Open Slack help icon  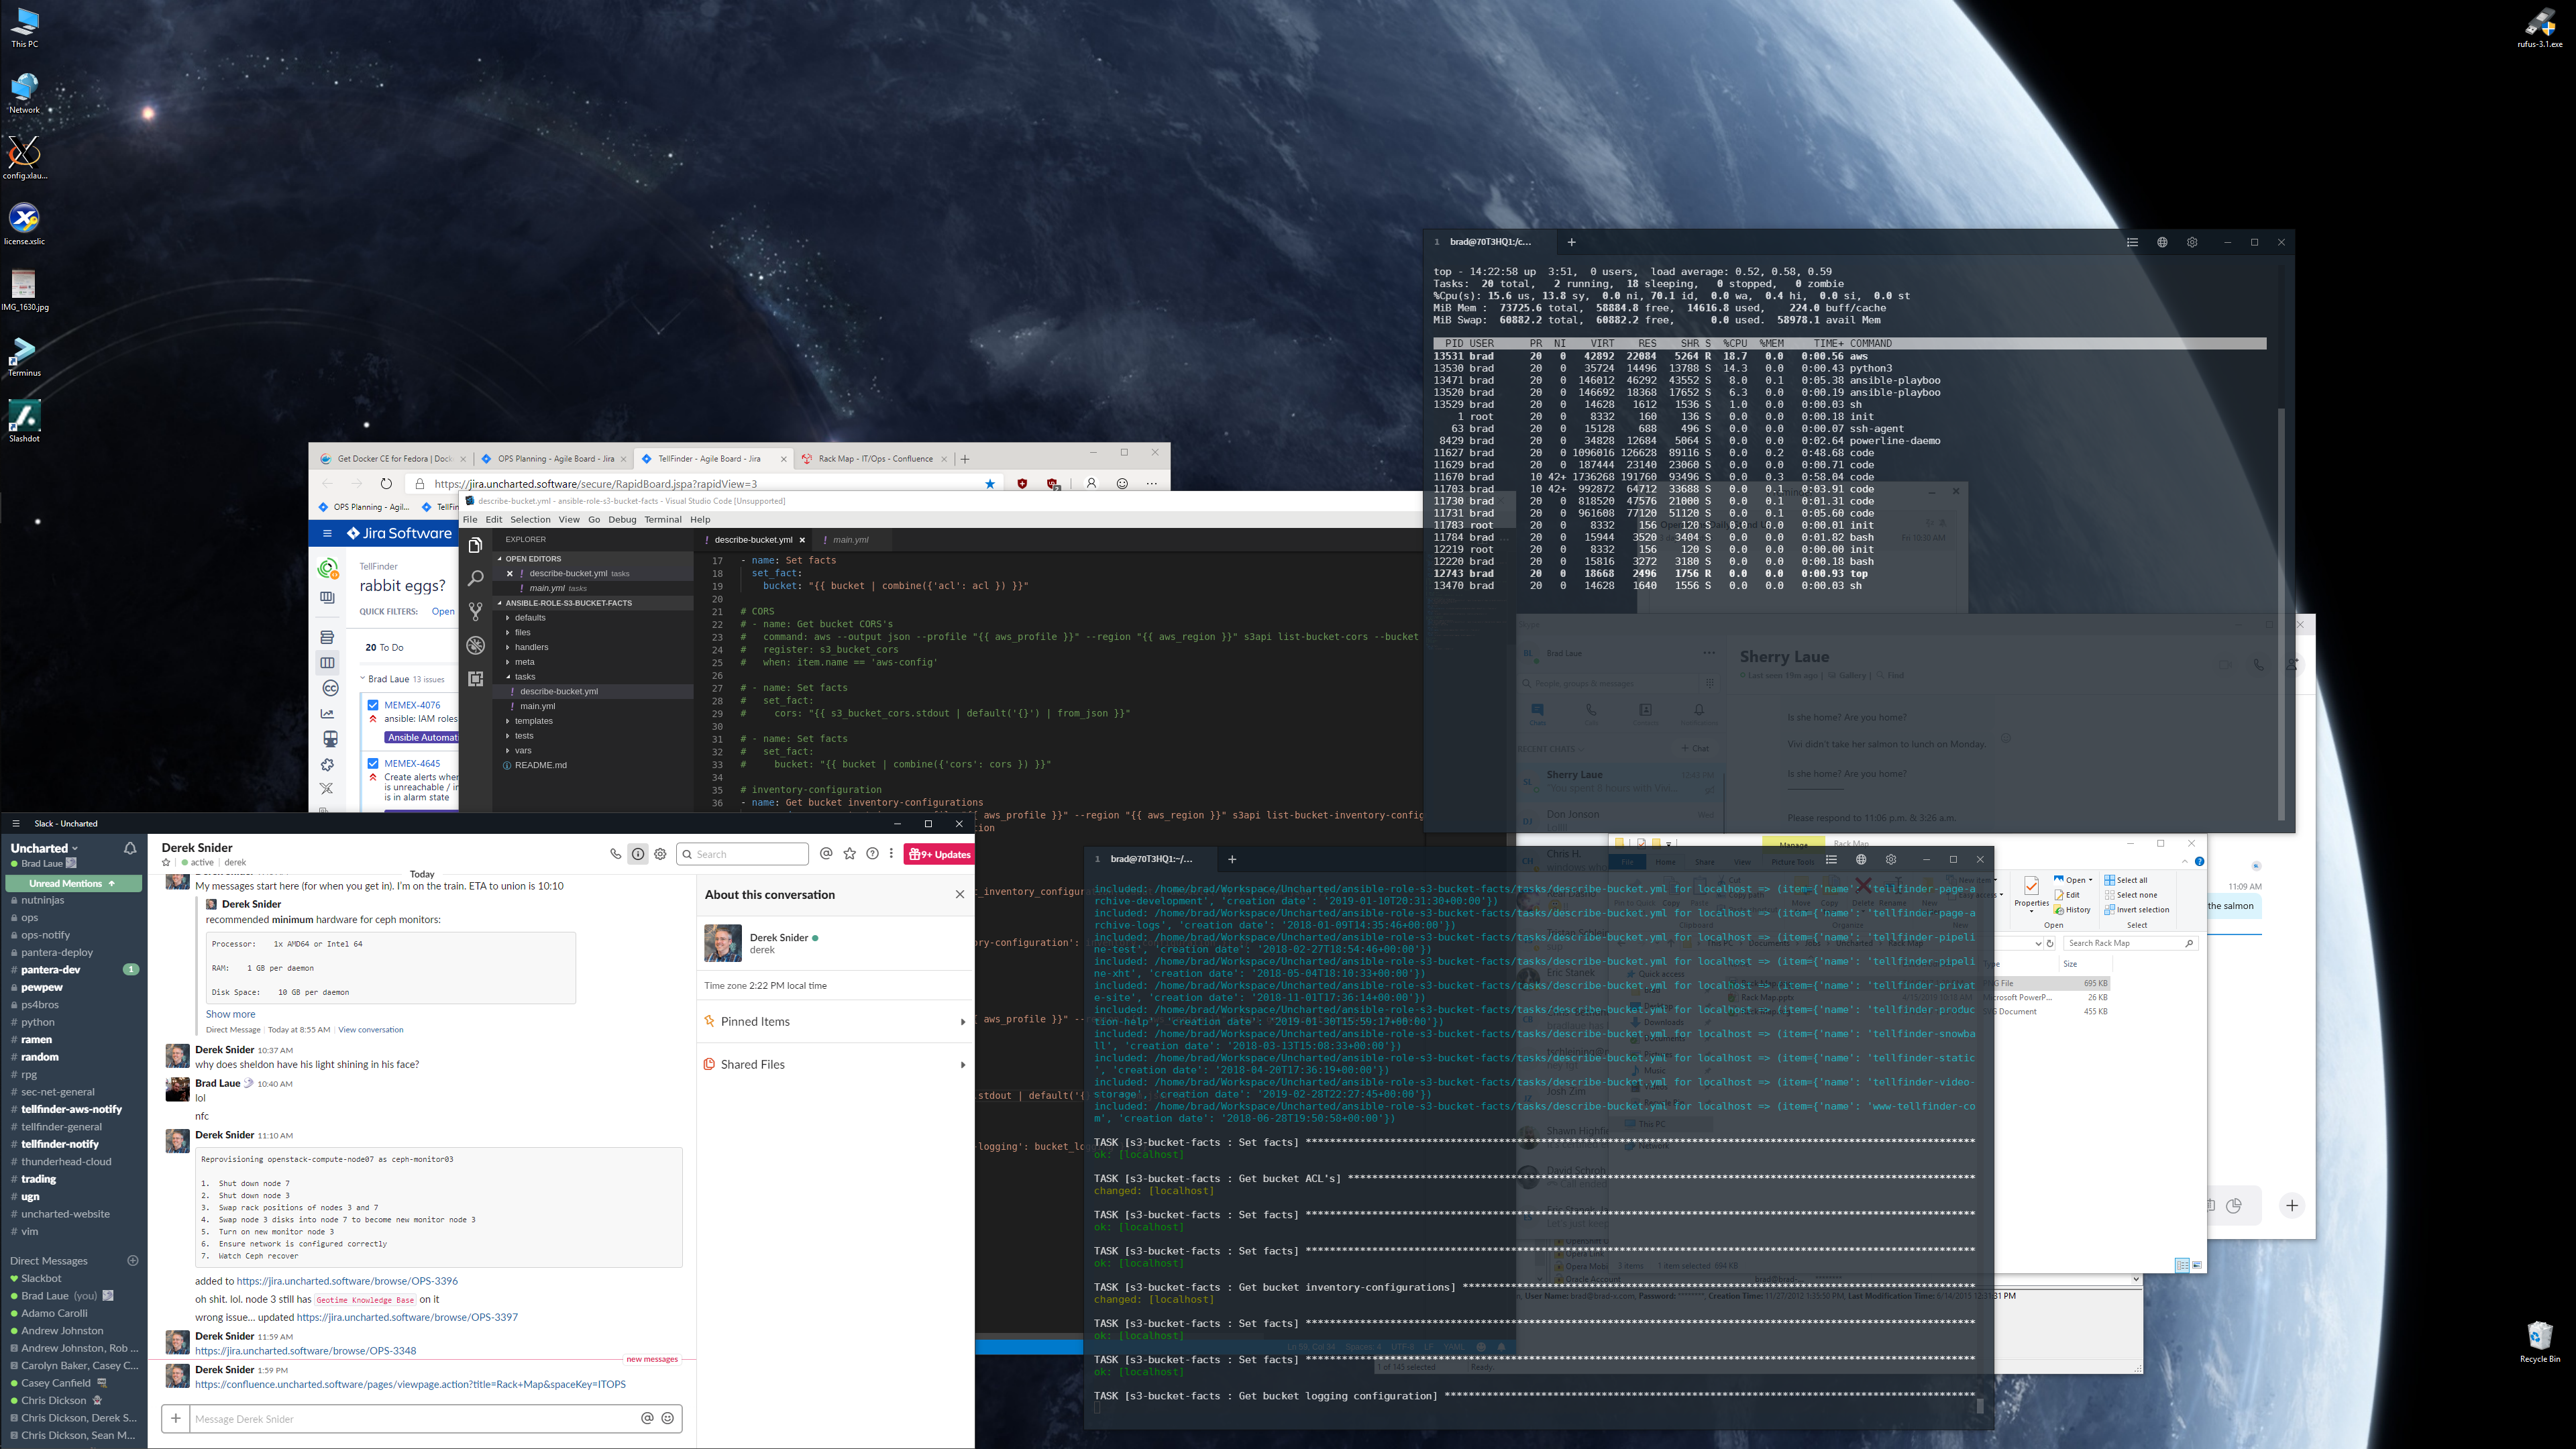pyautogui.click(x=873, y=854)
